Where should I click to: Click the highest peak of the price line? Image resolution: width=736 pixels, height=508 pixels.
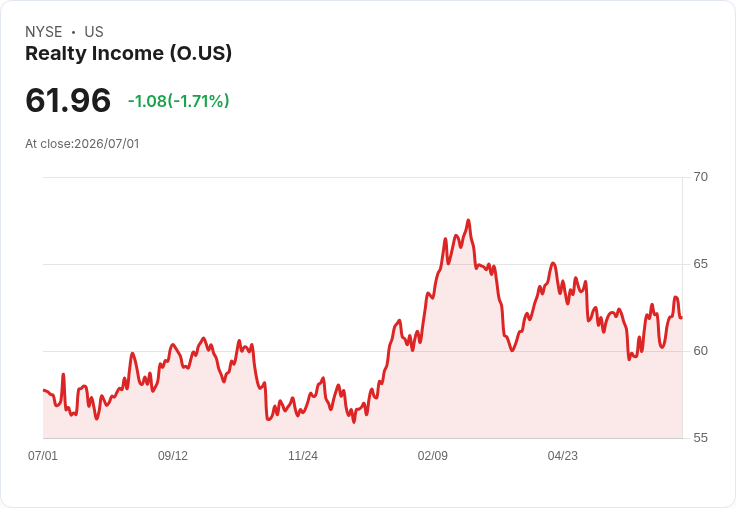coord(468,220)
